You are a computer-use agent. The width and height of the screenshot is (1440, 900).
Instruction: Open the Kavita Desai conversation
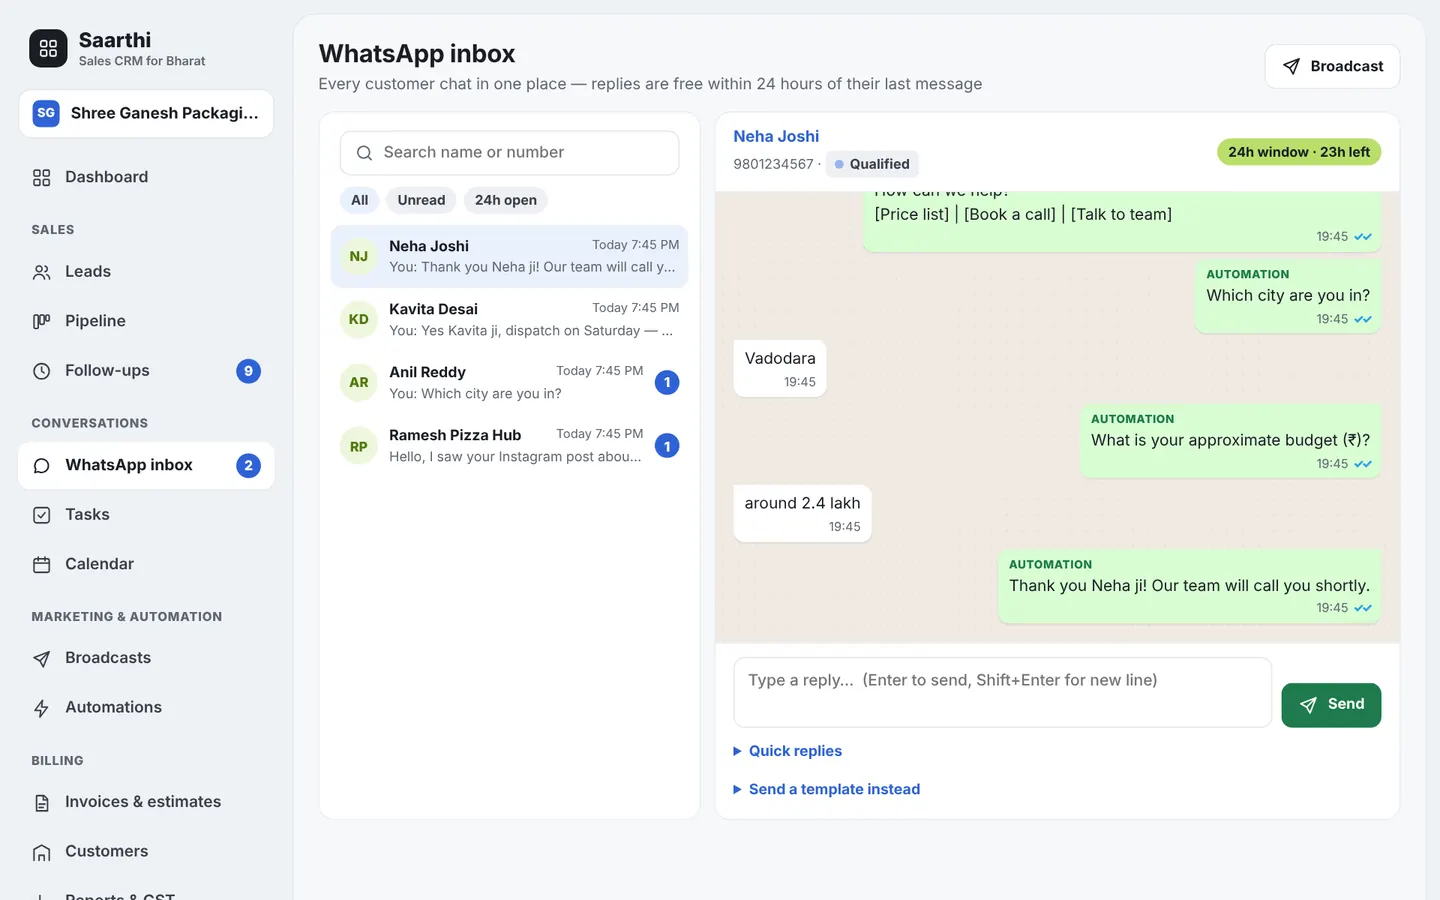tap(509, 320)
